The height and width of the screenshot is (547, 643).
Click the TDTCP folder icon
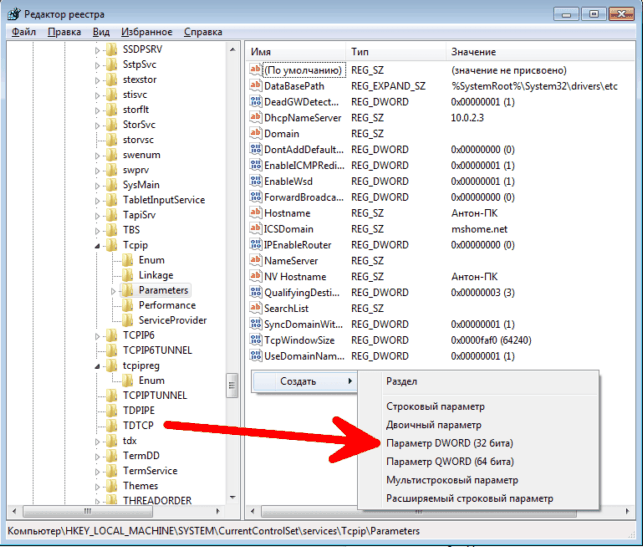point(112,425)
